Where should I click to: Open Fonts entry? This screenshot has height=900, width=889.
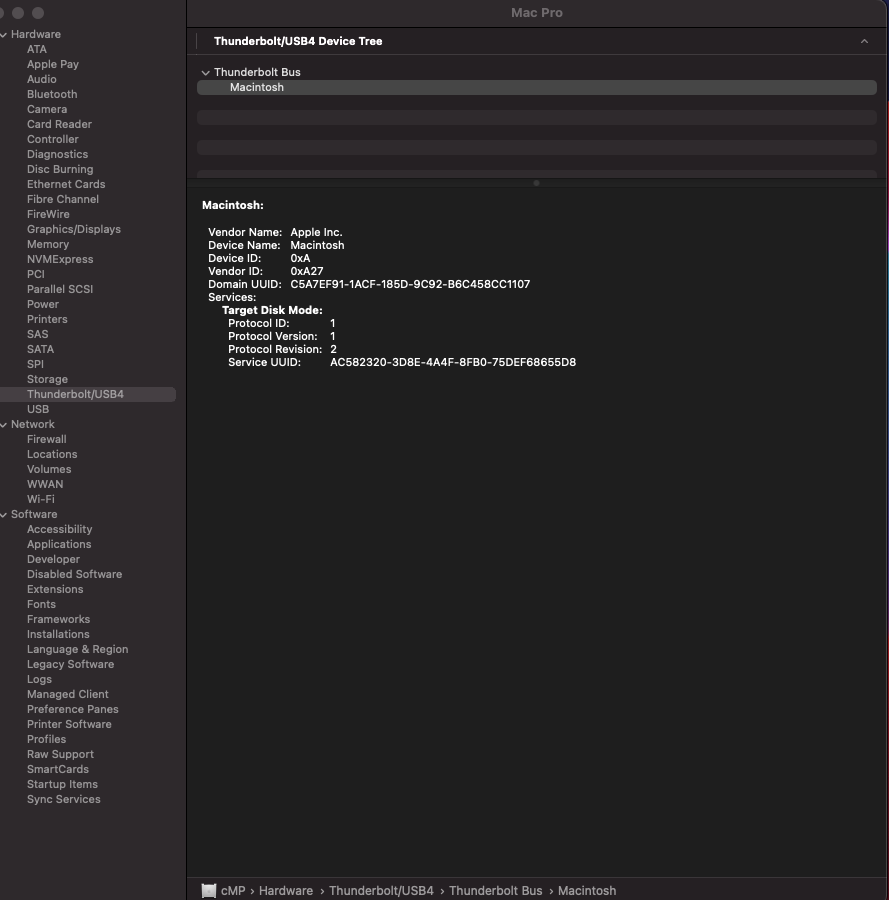[x=41, y=604]
